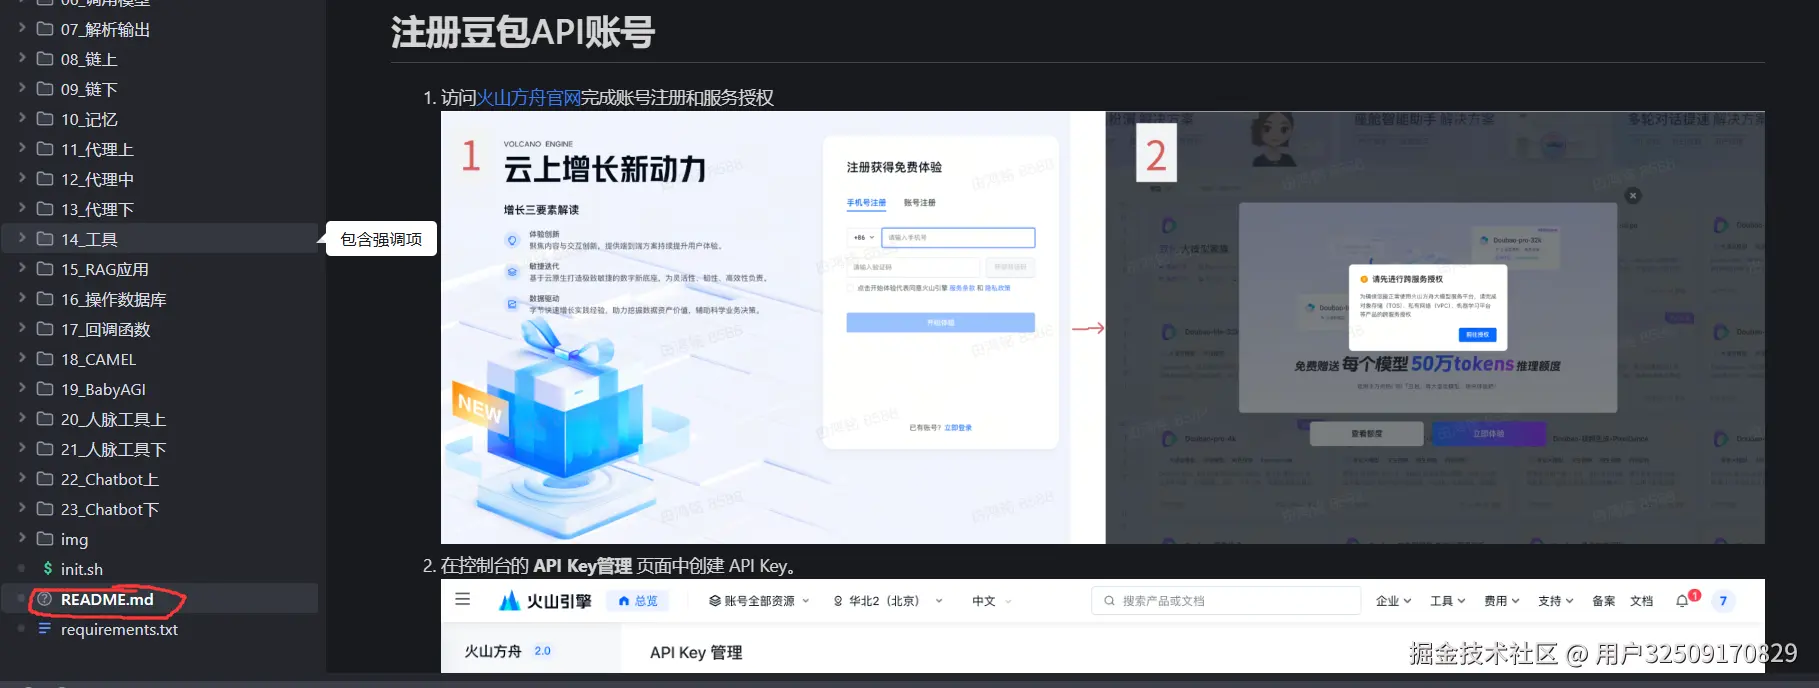
Task: Click the 火山方舟 2.0 sidebar label
Action: tap(508, 651)
